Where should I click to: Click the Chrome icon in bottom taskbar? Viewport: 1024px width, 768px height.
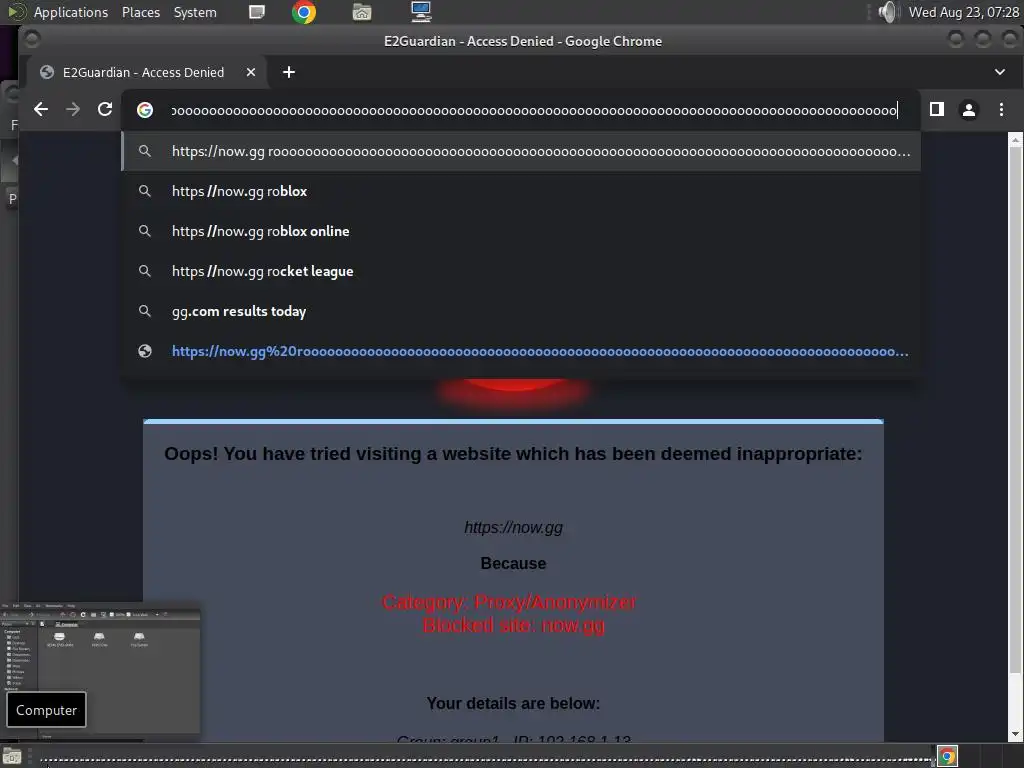click(947, 756)
